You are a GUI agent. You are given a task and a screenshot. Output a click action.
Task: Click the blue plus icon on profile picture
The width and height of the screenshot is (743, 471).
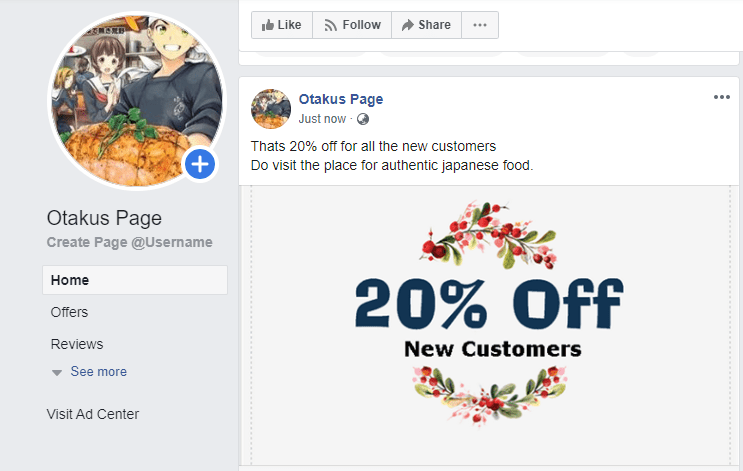coord(200,164)
